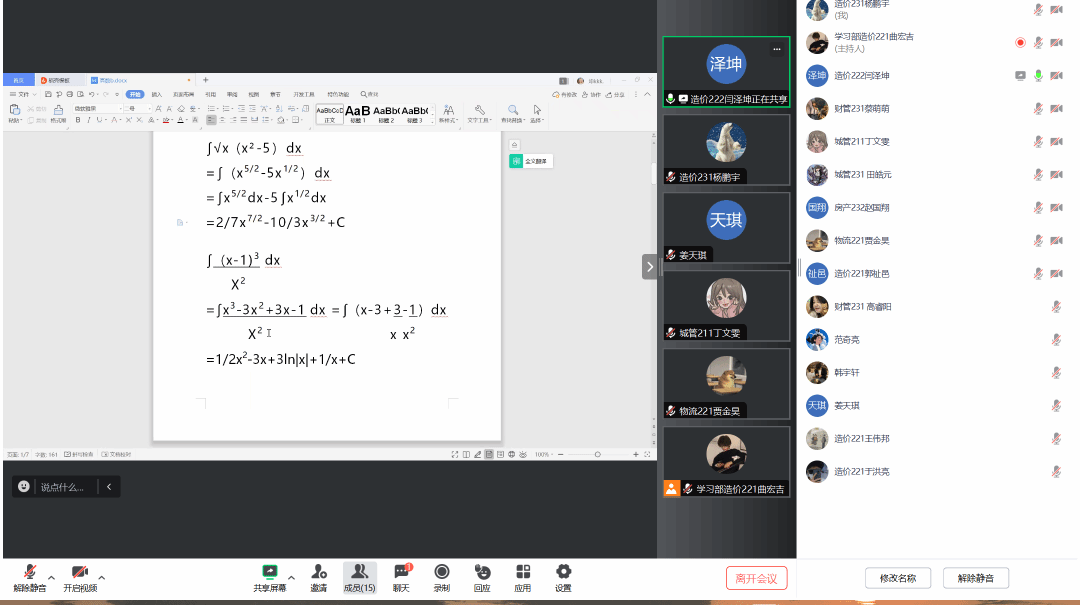This screenshot has height=605, width=1080.
Task: Apply the Normal (正文) style
Action: [329, 114]
